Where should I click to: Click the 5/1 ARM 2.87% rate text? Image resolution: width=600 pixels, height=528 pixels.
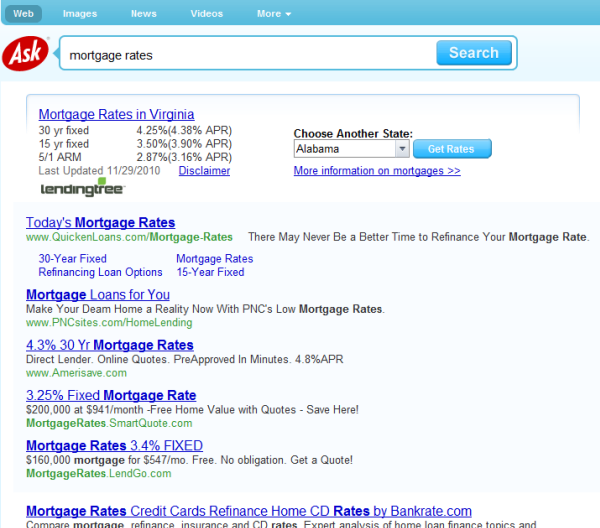(x=135, y=157)
